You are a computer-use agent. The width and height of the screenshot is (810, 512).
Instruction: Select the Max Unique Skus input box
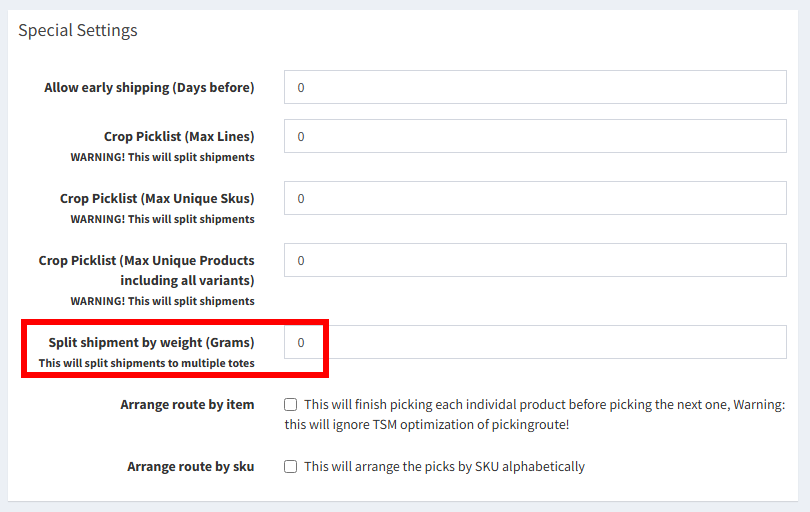pyautogui.click(x=535, y=198)
